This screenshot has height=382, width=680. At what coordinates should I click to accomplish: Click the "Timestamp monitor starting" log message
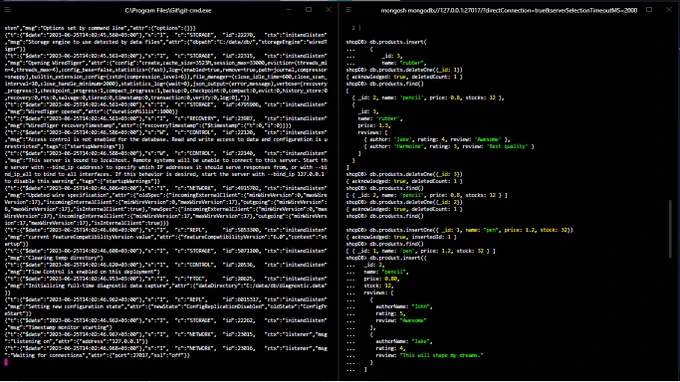tap(59, 327)
